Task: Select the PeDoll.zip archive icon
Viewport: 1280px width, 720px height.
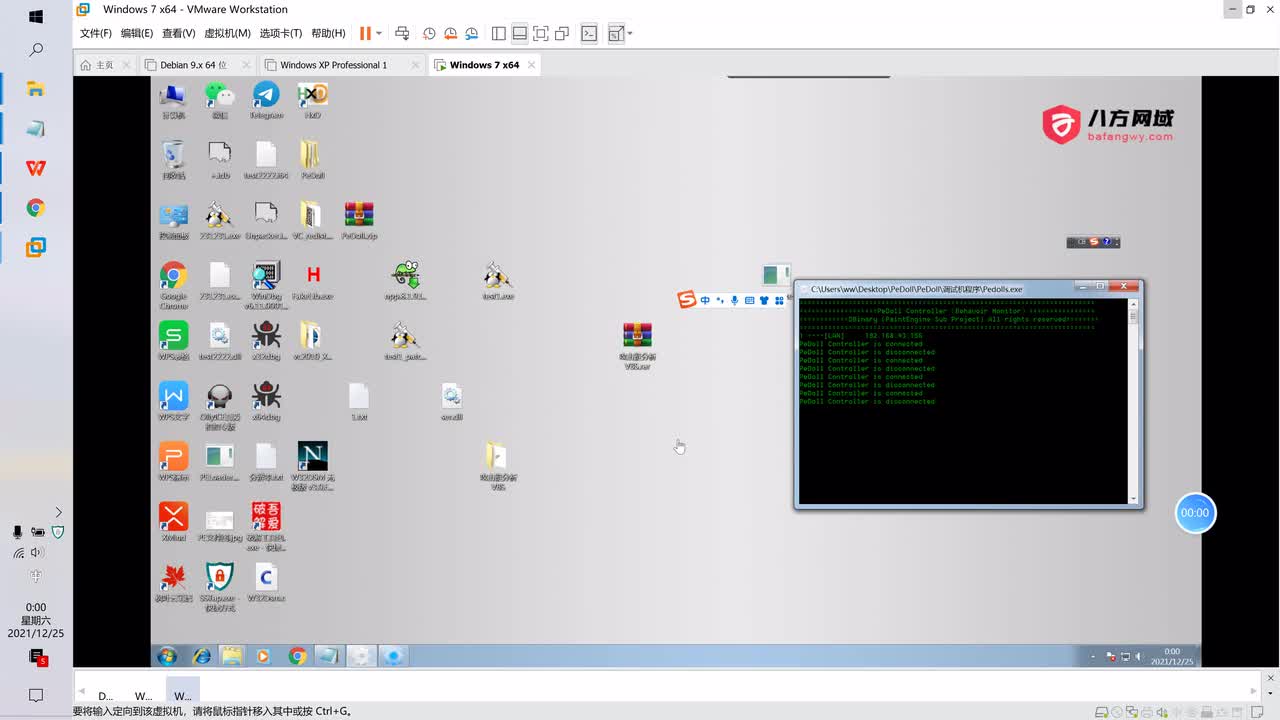Action: pos(358,222)
